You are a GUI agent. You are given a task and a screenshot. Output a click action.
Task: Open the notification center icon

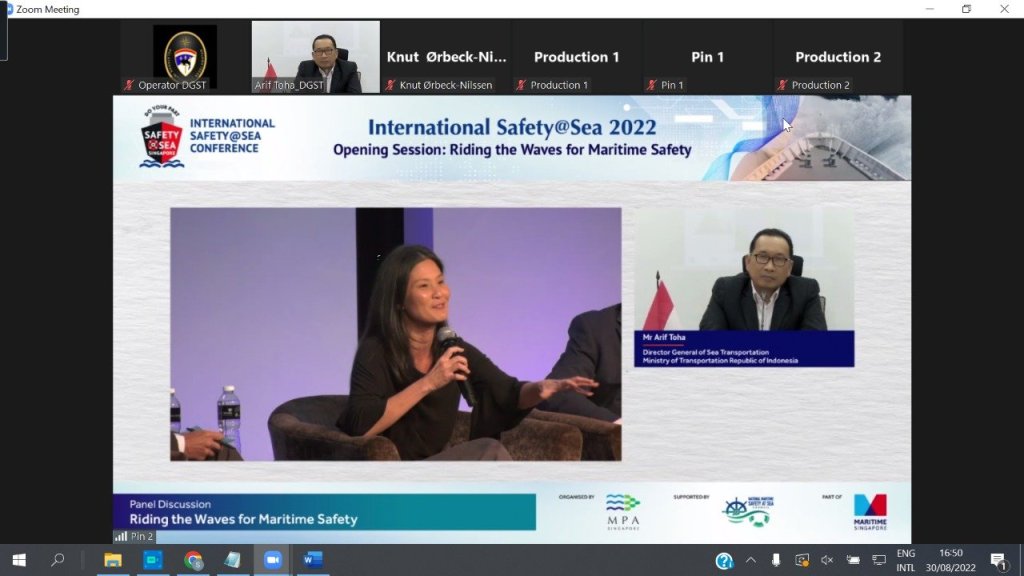997,560
